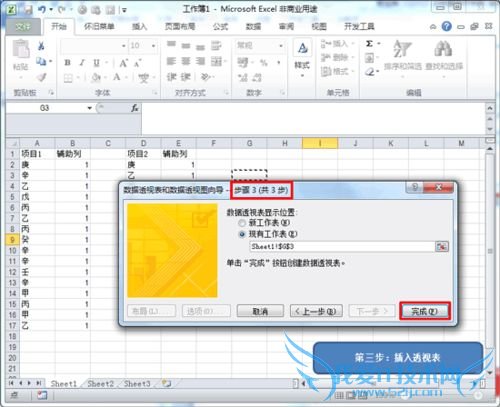Screen dimensions: 500x407
Task: Click the Borders icon
Action: pos(68,78)
